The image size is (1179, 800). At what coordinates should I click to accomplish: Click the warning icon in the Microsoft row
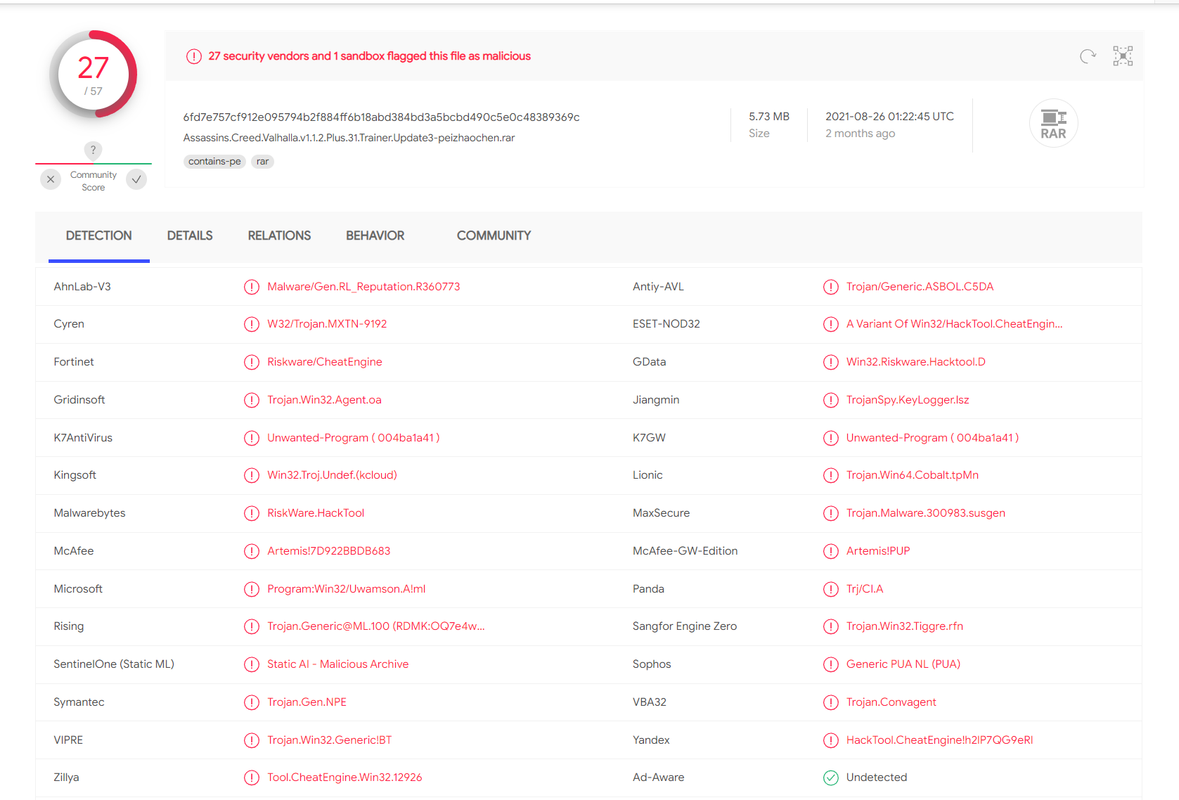251,589
